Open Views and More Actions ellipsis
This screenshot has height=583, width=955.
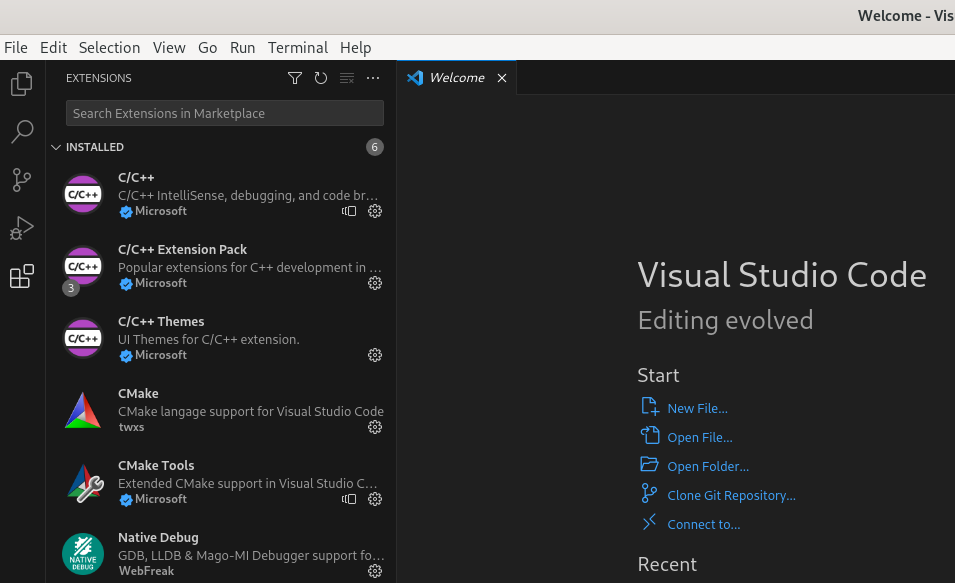click(x=373, y=78)
